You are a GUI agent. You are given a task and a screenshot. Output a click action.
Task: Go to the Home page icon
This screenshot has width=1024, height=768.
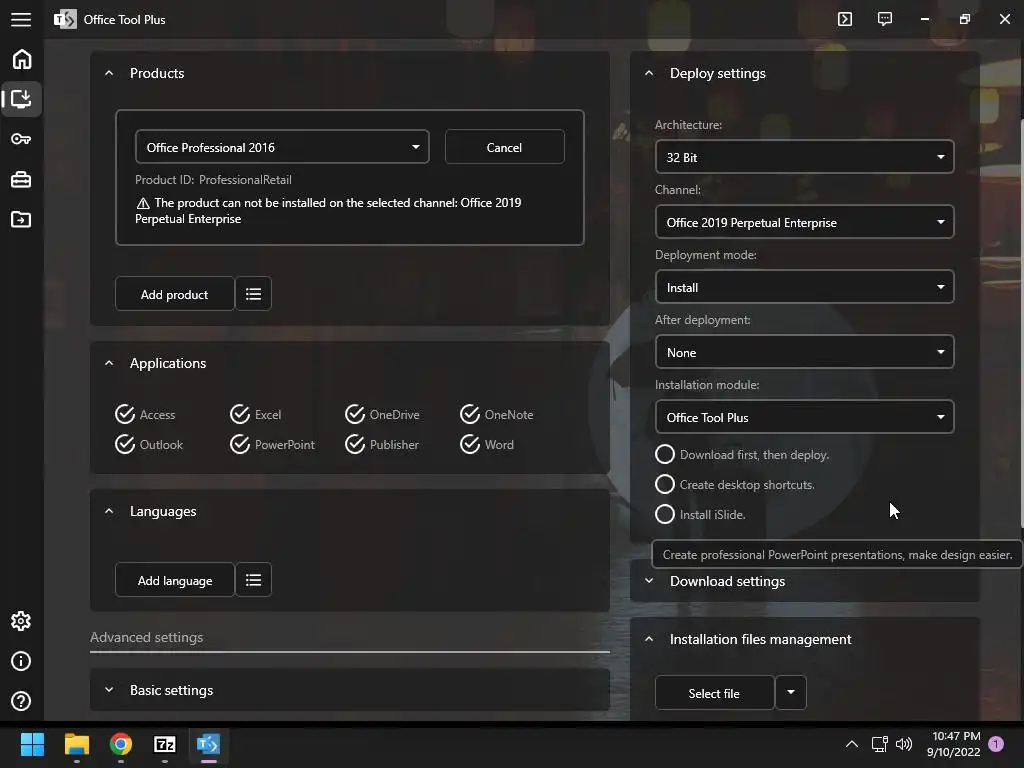22,59
